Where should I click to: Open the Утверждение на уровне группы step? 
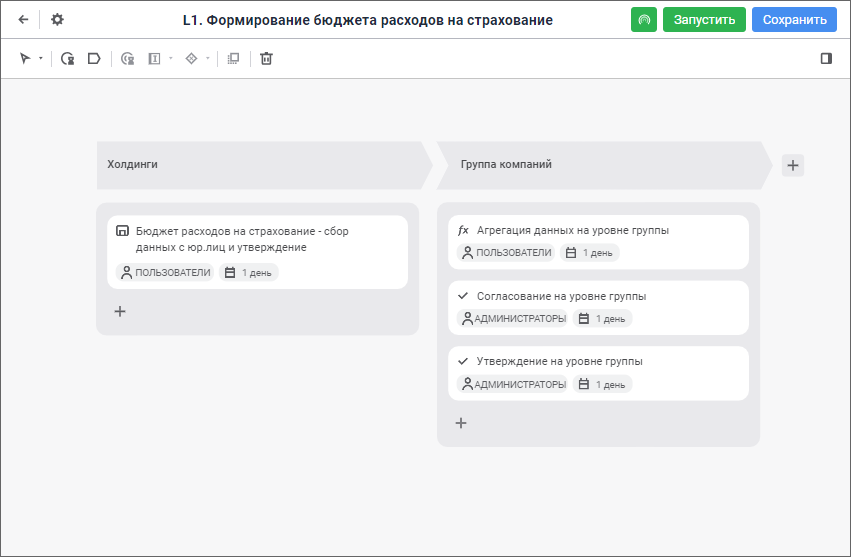pos(598,374)
